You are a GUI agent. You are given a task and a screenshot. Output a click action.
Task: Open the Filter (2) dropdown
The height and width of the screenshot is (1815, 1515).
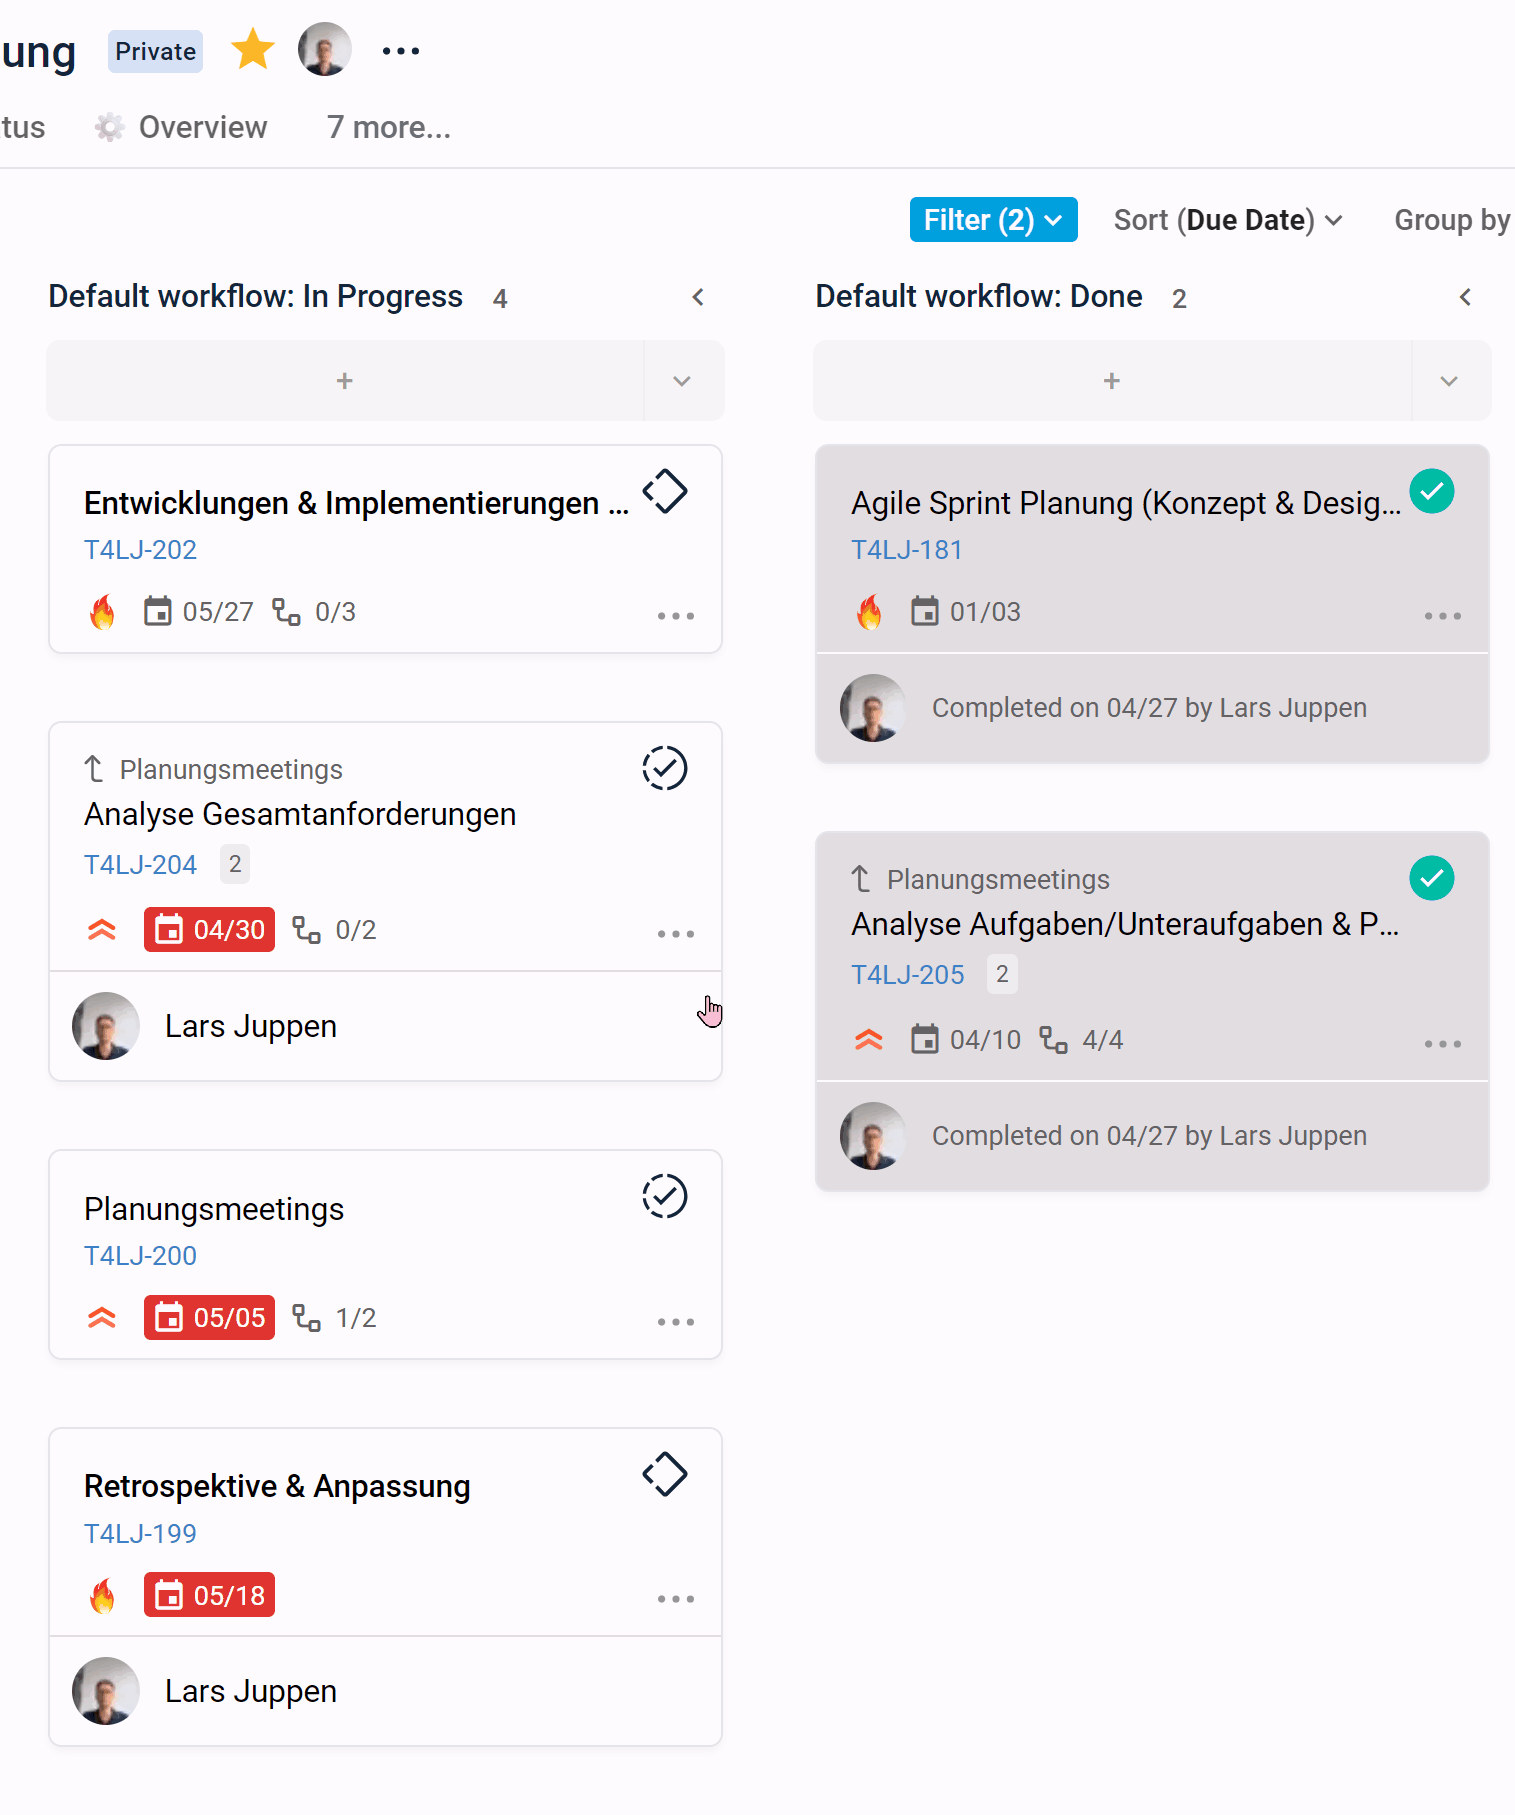coord(993,220)
